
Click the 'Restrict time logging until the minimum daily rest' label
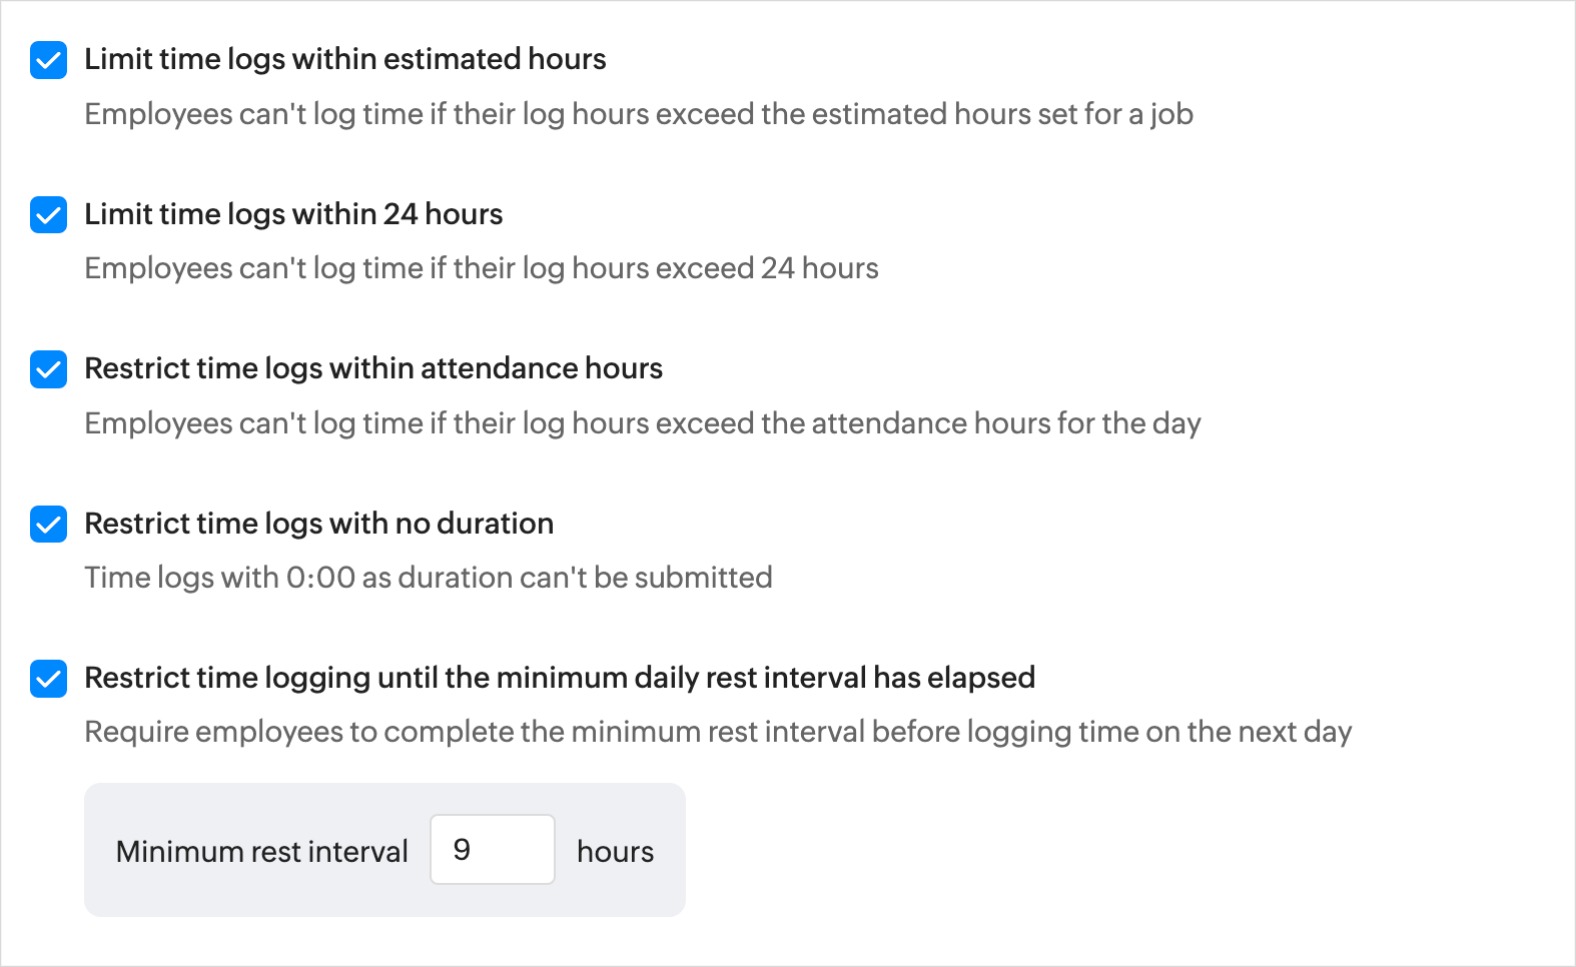coord(560,677)
